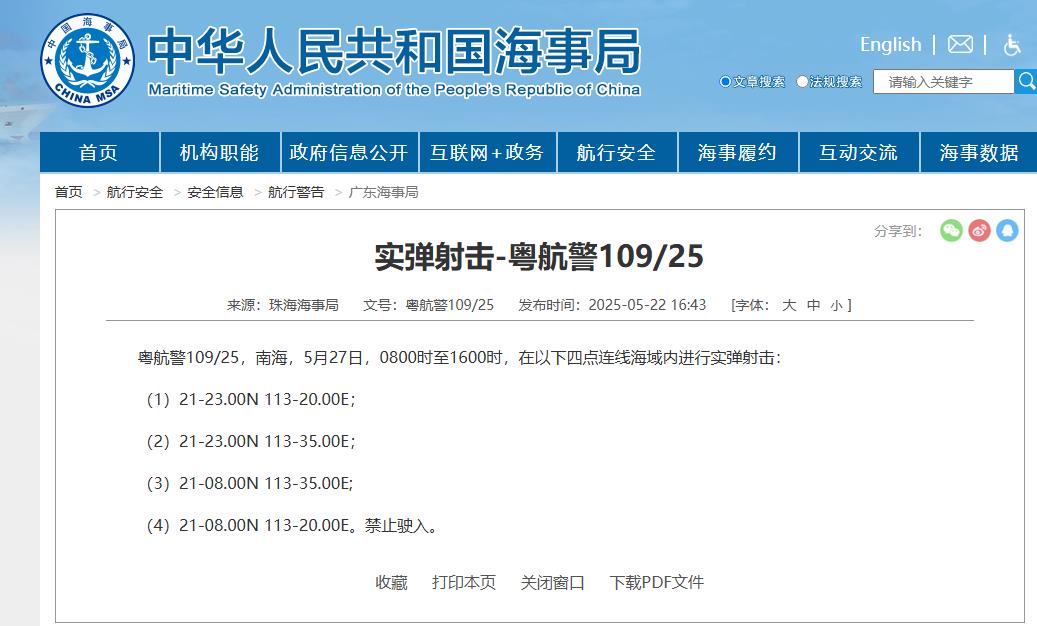Click the keyword search input field
Viewport: 1037px width, 626px height.
click(x=942, y=82)
